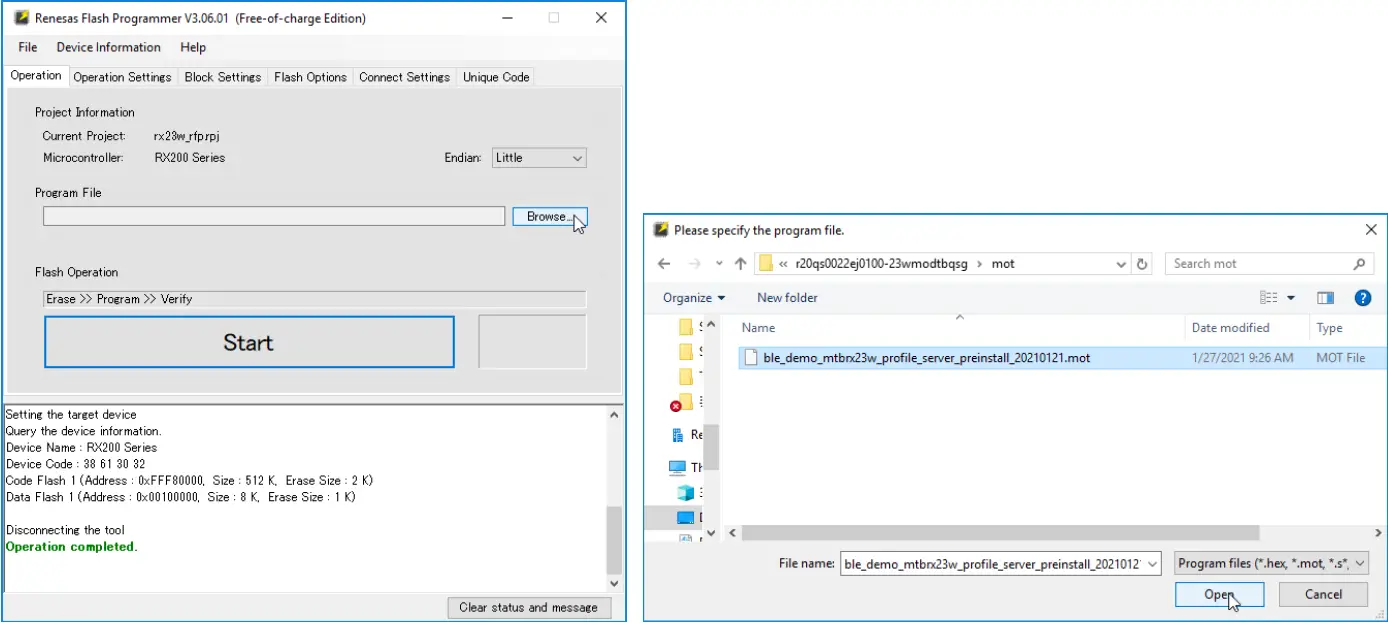Expand the file name combo box arrow
This screenshot has width=1388, height=623.
tap(1153, 562)
